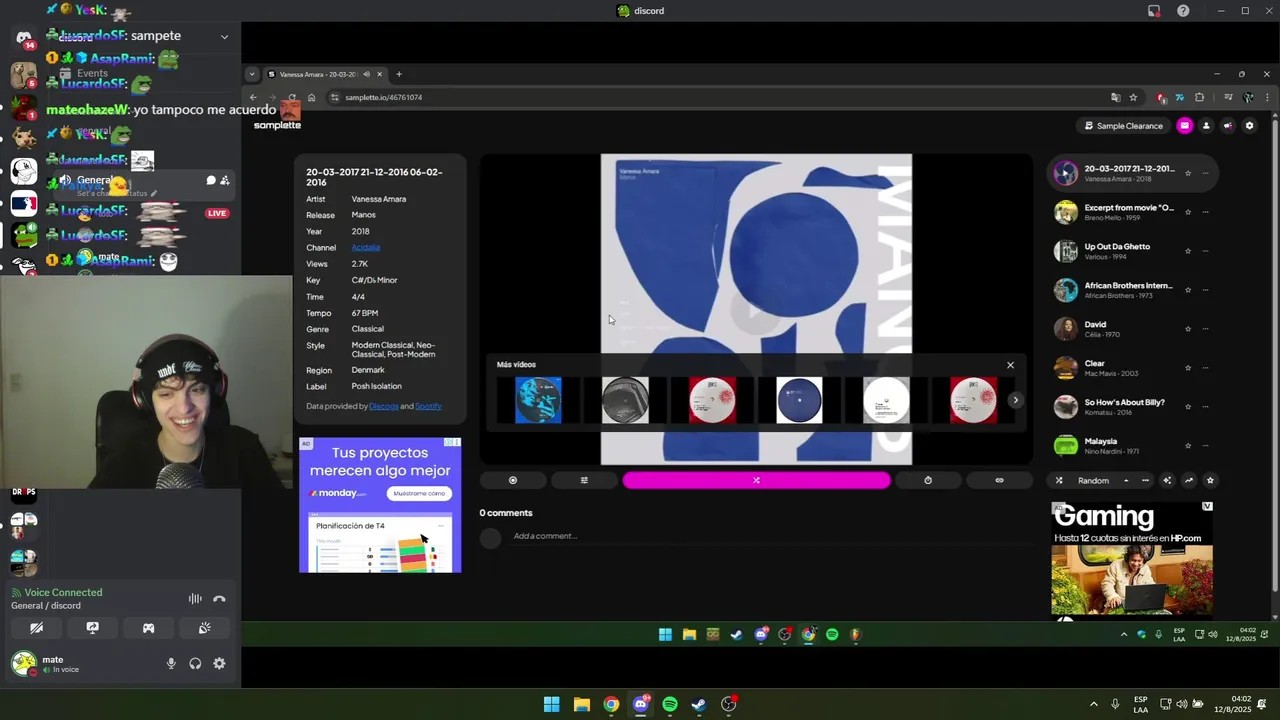This screenshot has width=1280, height=720.
Task: Click the timer history icon below player
Action: click(x=928, y=480)
